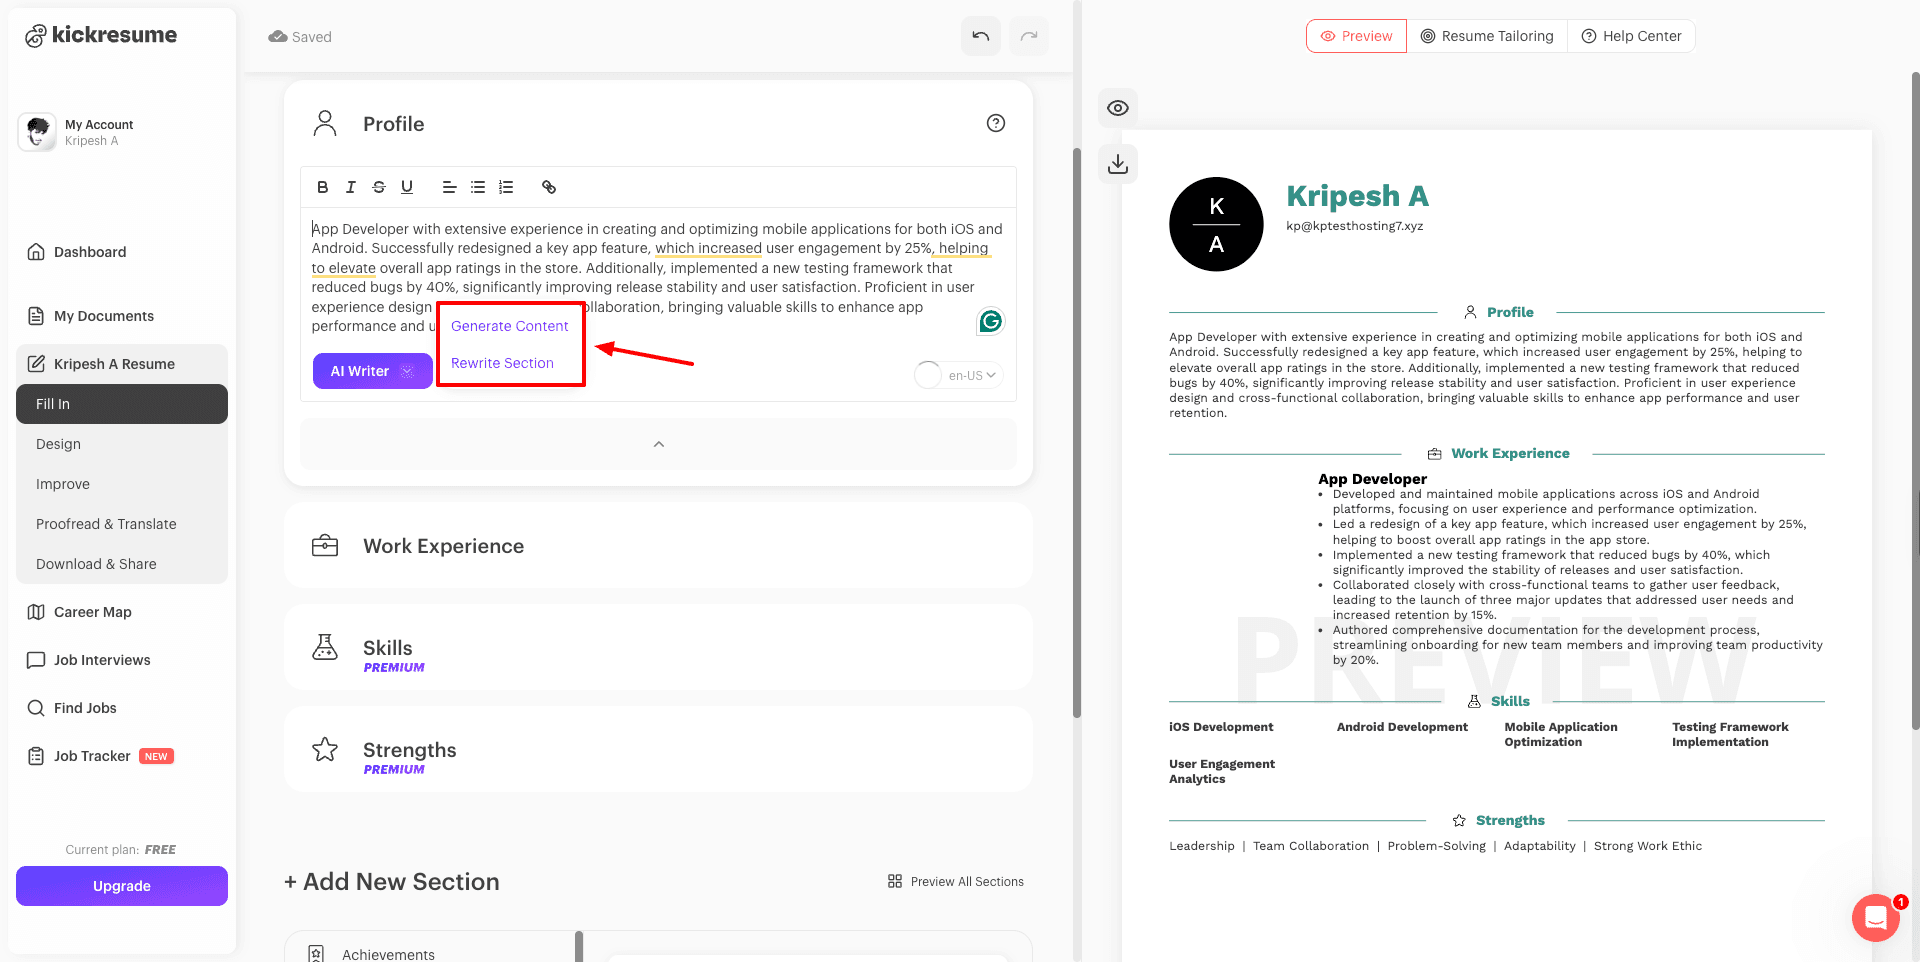Toggle the spell check switch beside en-US

point(928,375)
